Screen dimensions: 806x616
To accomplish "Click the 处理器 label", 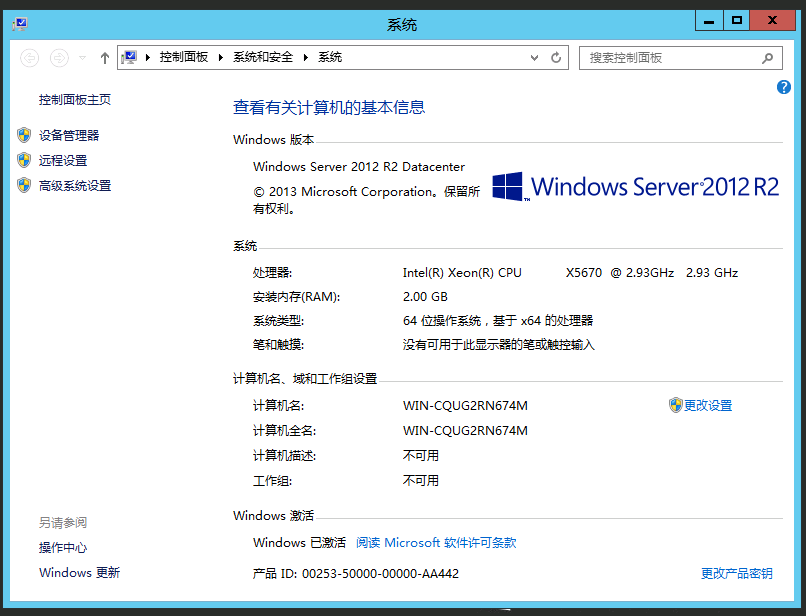I will [x=272, y=273].
